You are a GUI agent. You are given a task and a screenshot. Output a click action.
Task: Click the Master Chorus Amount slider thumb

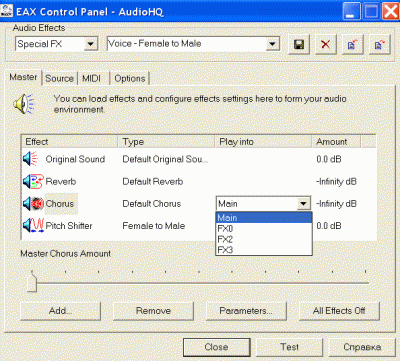point(32,282)
